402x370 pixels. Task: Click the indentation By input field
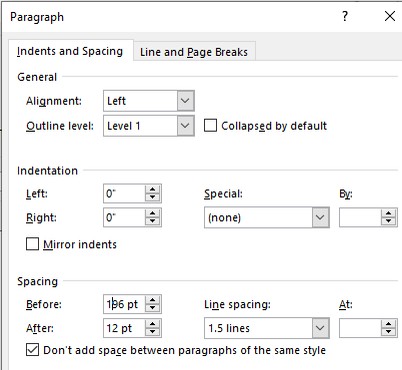click(360, 217)
